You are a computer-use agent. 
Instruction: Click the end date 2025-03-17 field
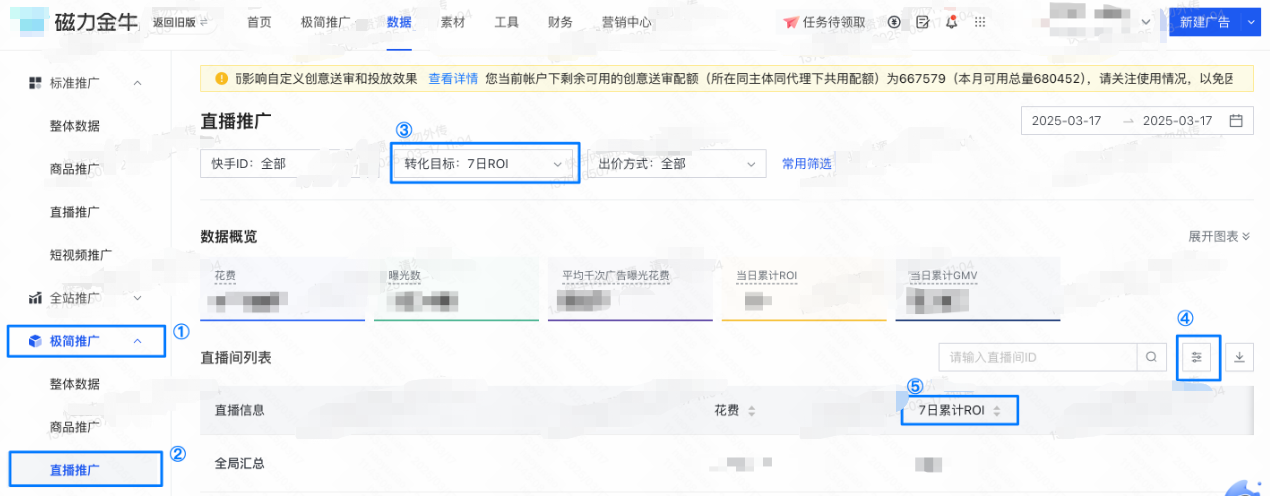coord(1176,121)
